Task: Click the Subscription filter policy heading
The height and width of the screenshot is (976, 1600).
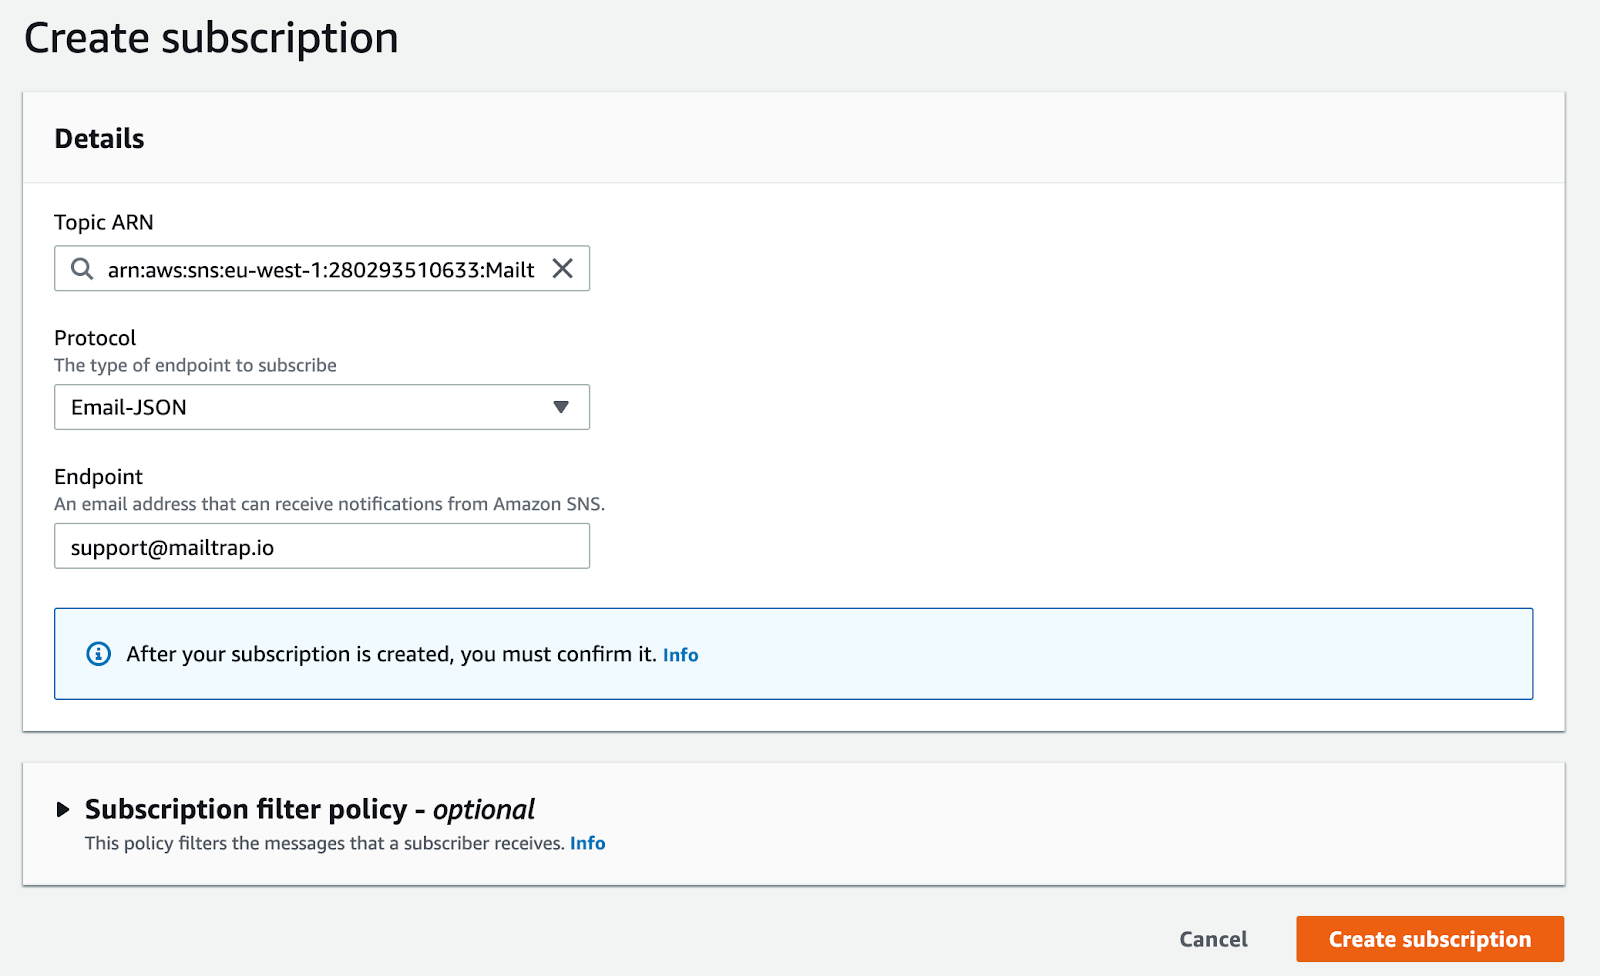Action: click(309, 809)
